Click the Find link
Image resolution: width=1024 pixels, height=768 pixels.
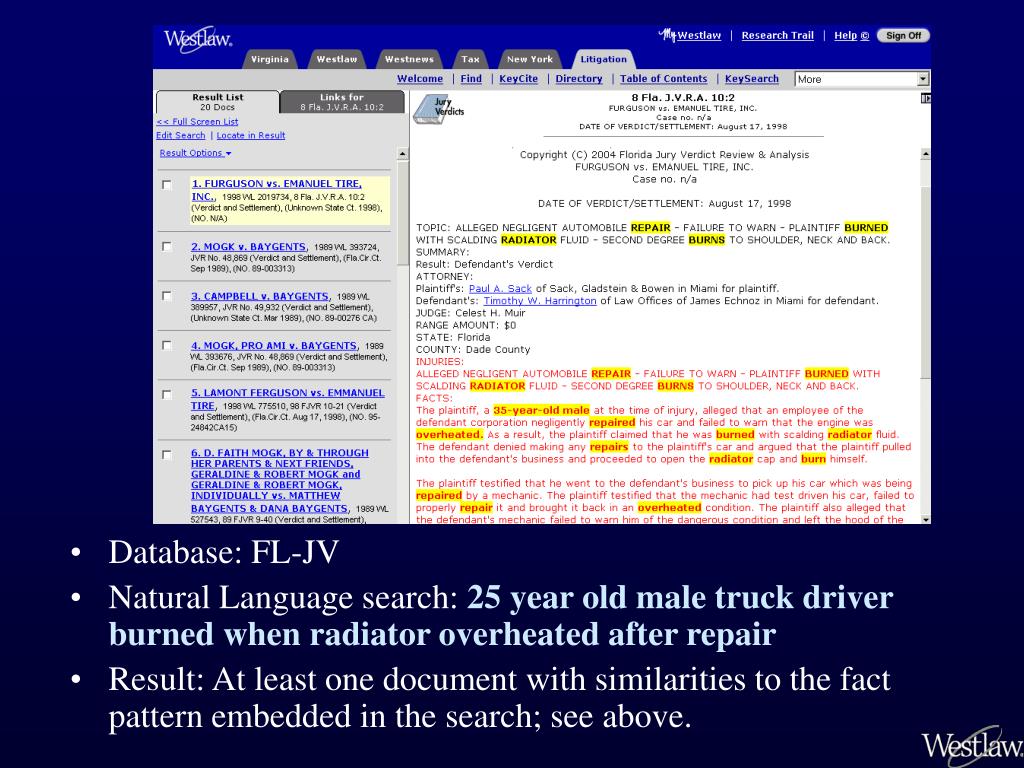click(x=471, y=78)
